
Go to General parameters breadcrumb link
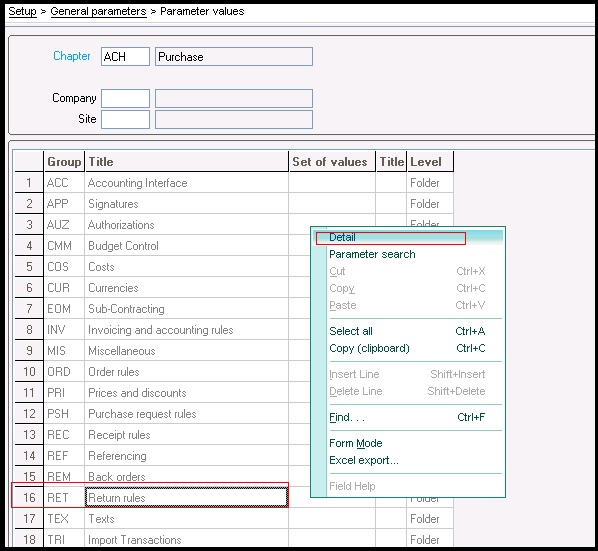(x=98, y=11)
